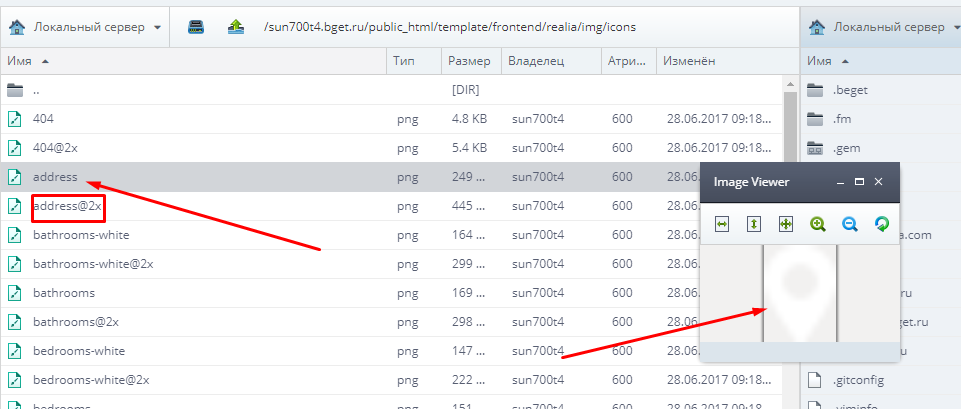Click the .gitconfig document icon
This screenshot has height=409, width=961.
pos(814,380)
